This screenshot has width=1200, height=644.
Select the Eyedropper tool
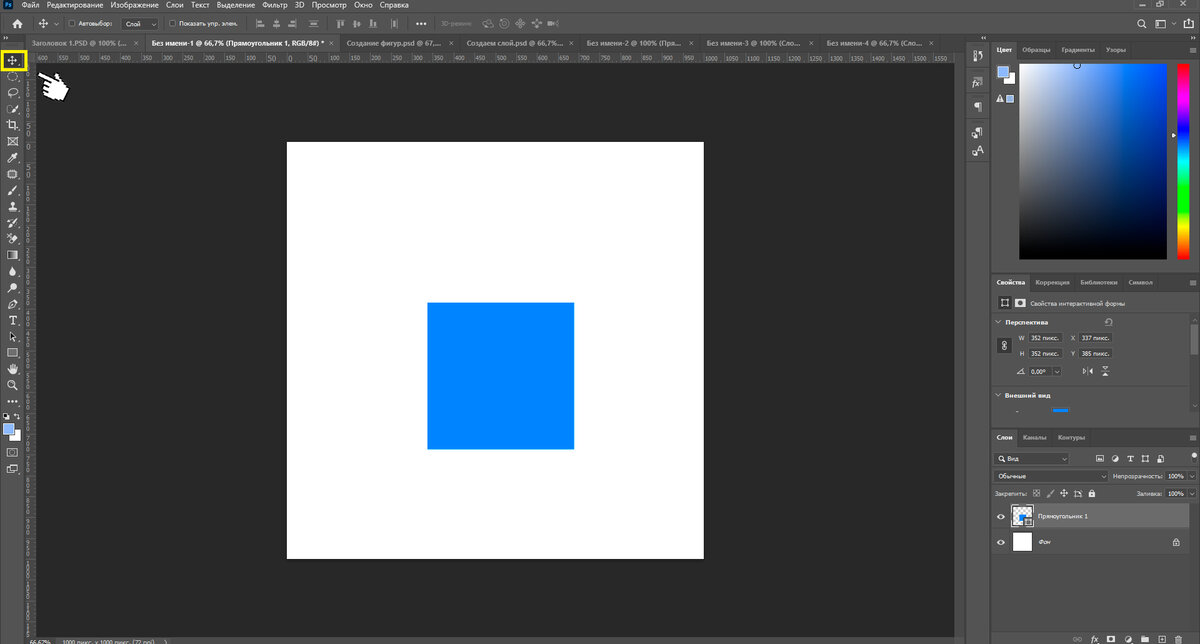tap(13, 158)
